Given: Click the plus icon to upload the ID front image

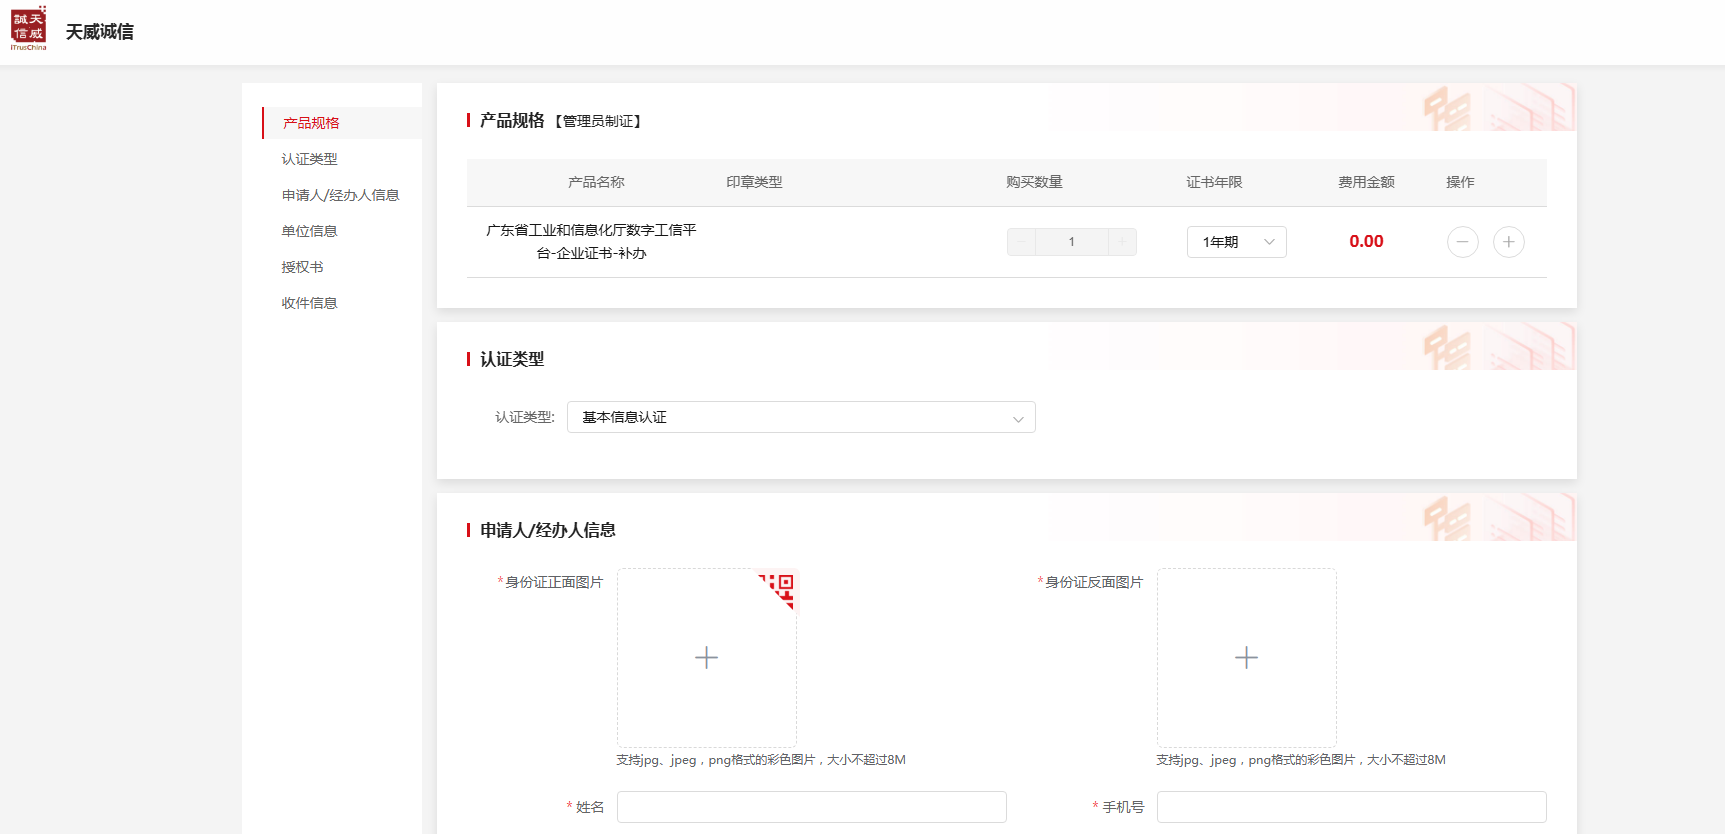Looking at the screenshot, I should point(706,658).
